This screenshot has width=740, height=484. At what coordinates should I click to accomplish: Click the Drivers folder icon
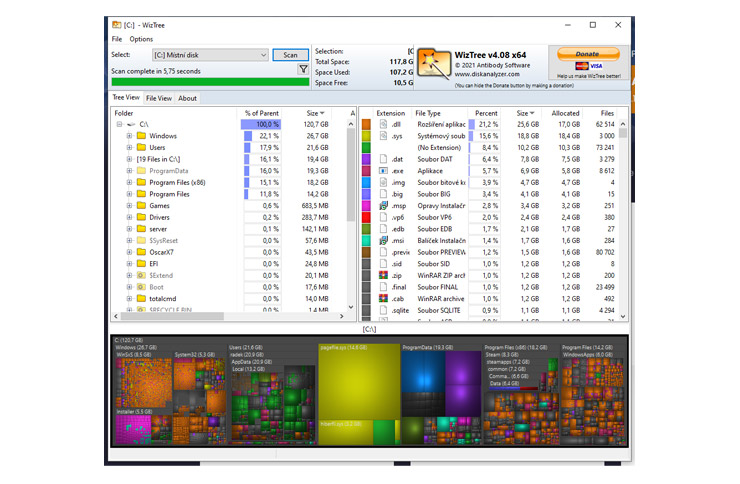point(141,217)
